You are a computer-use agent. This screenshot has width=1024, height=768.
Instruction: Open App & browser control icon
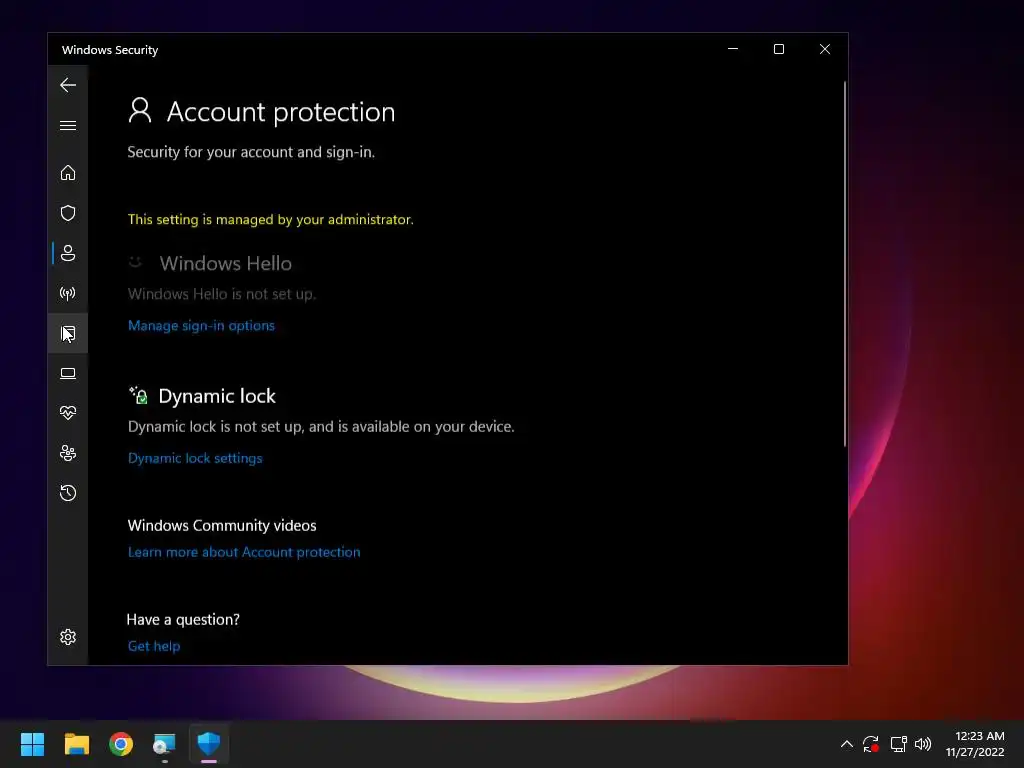(x=68, y=333)
